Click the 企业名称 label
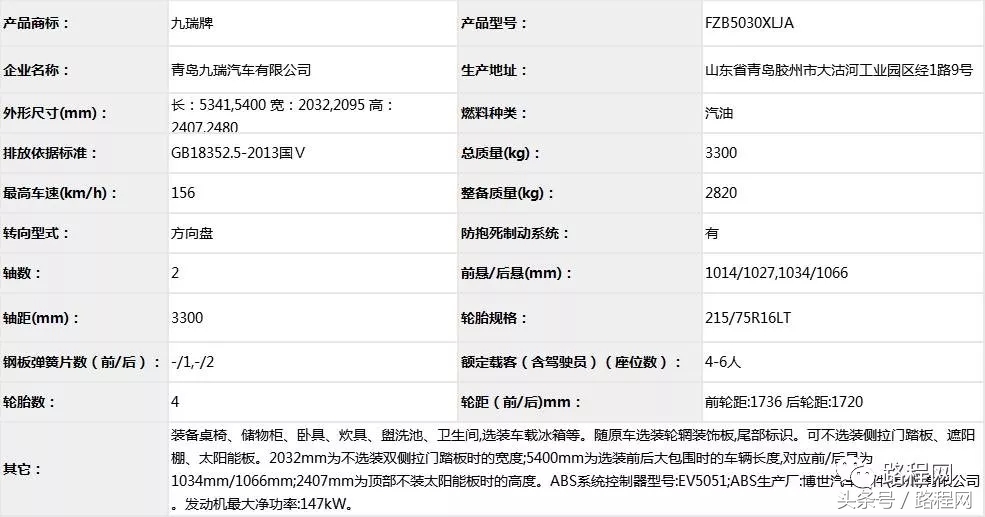The height and width of the screenshot is (517, 985). (x=36, y=70)
